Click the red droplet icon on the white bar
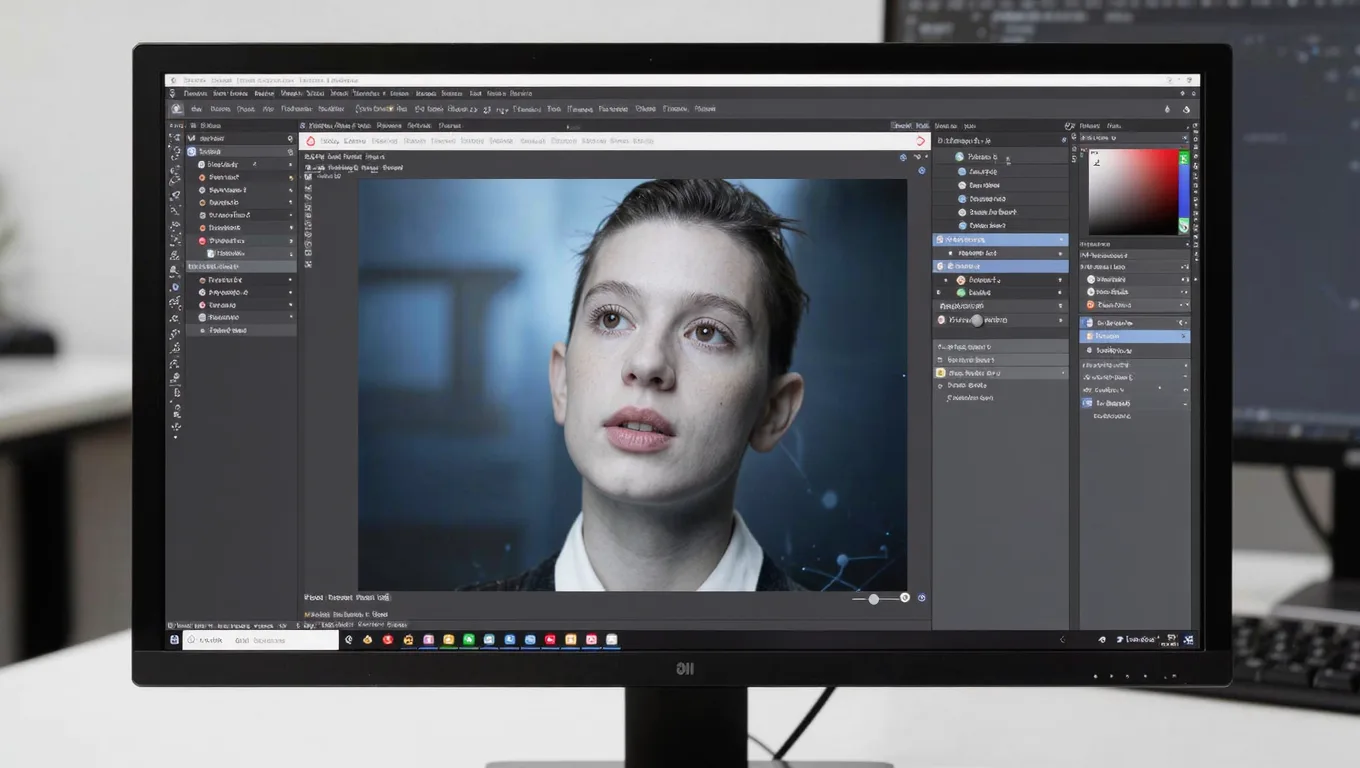Viewport: 1360px width, 768px height. (310, 142)
